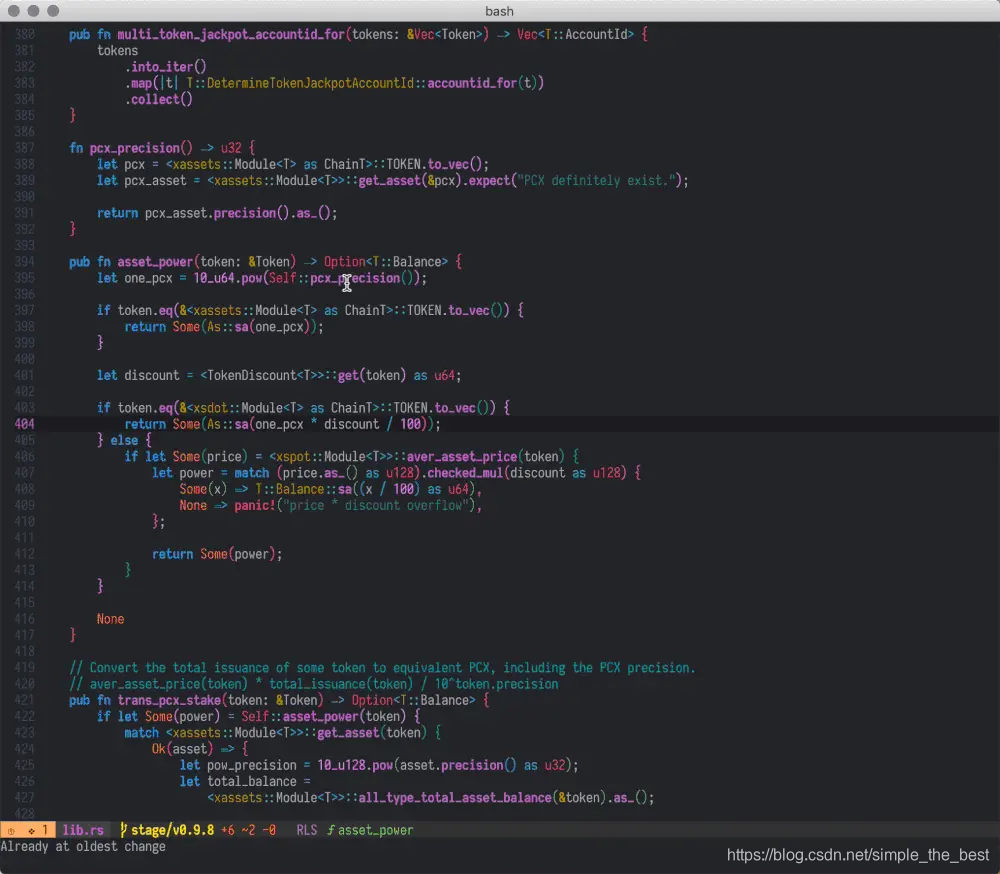
Task: Close the bash terminal window
Action: coord(13,11)
